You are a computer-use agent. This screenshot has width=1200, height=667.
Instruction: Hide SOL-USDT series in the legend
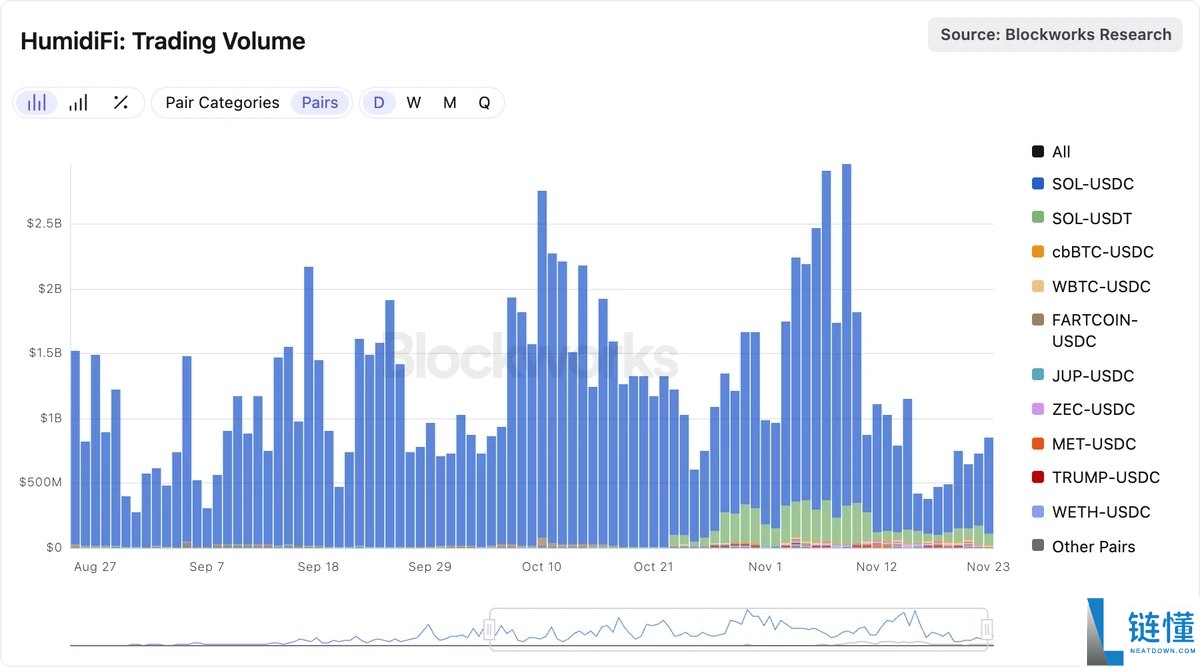click(x=1092, y=218)
